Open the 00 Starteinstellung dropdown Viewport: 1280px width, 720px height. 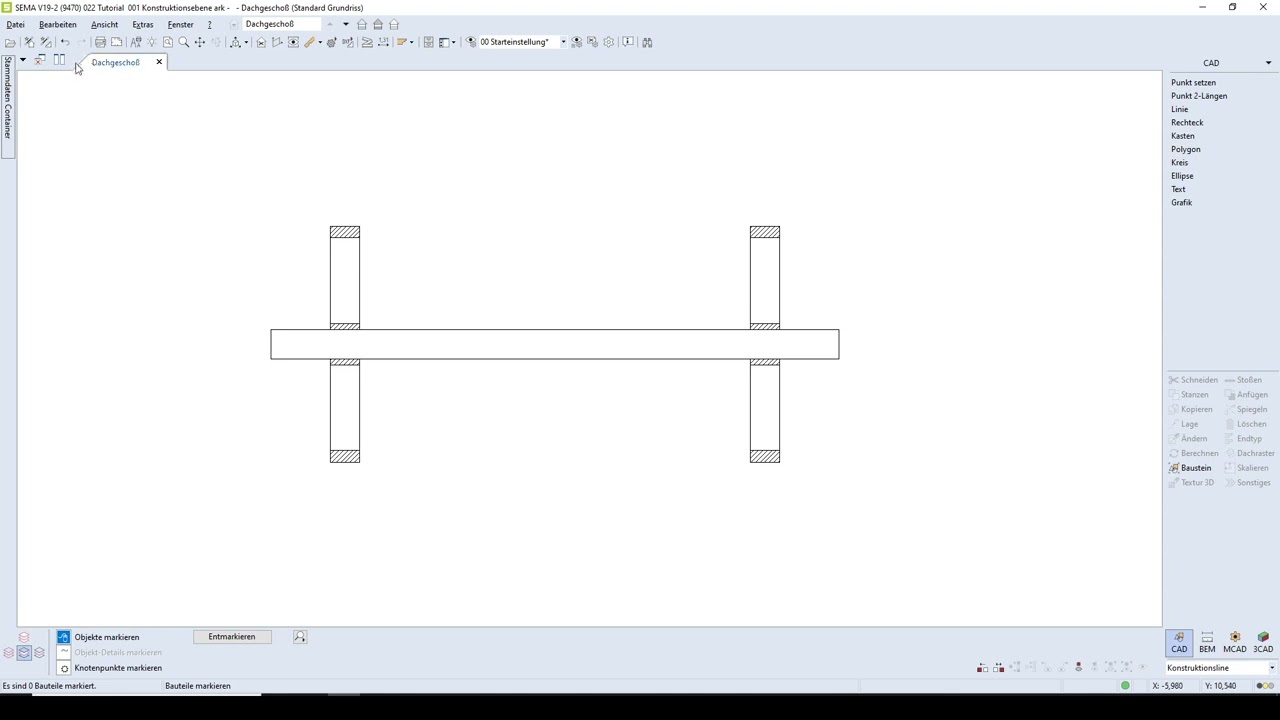[x=563, y=42]
